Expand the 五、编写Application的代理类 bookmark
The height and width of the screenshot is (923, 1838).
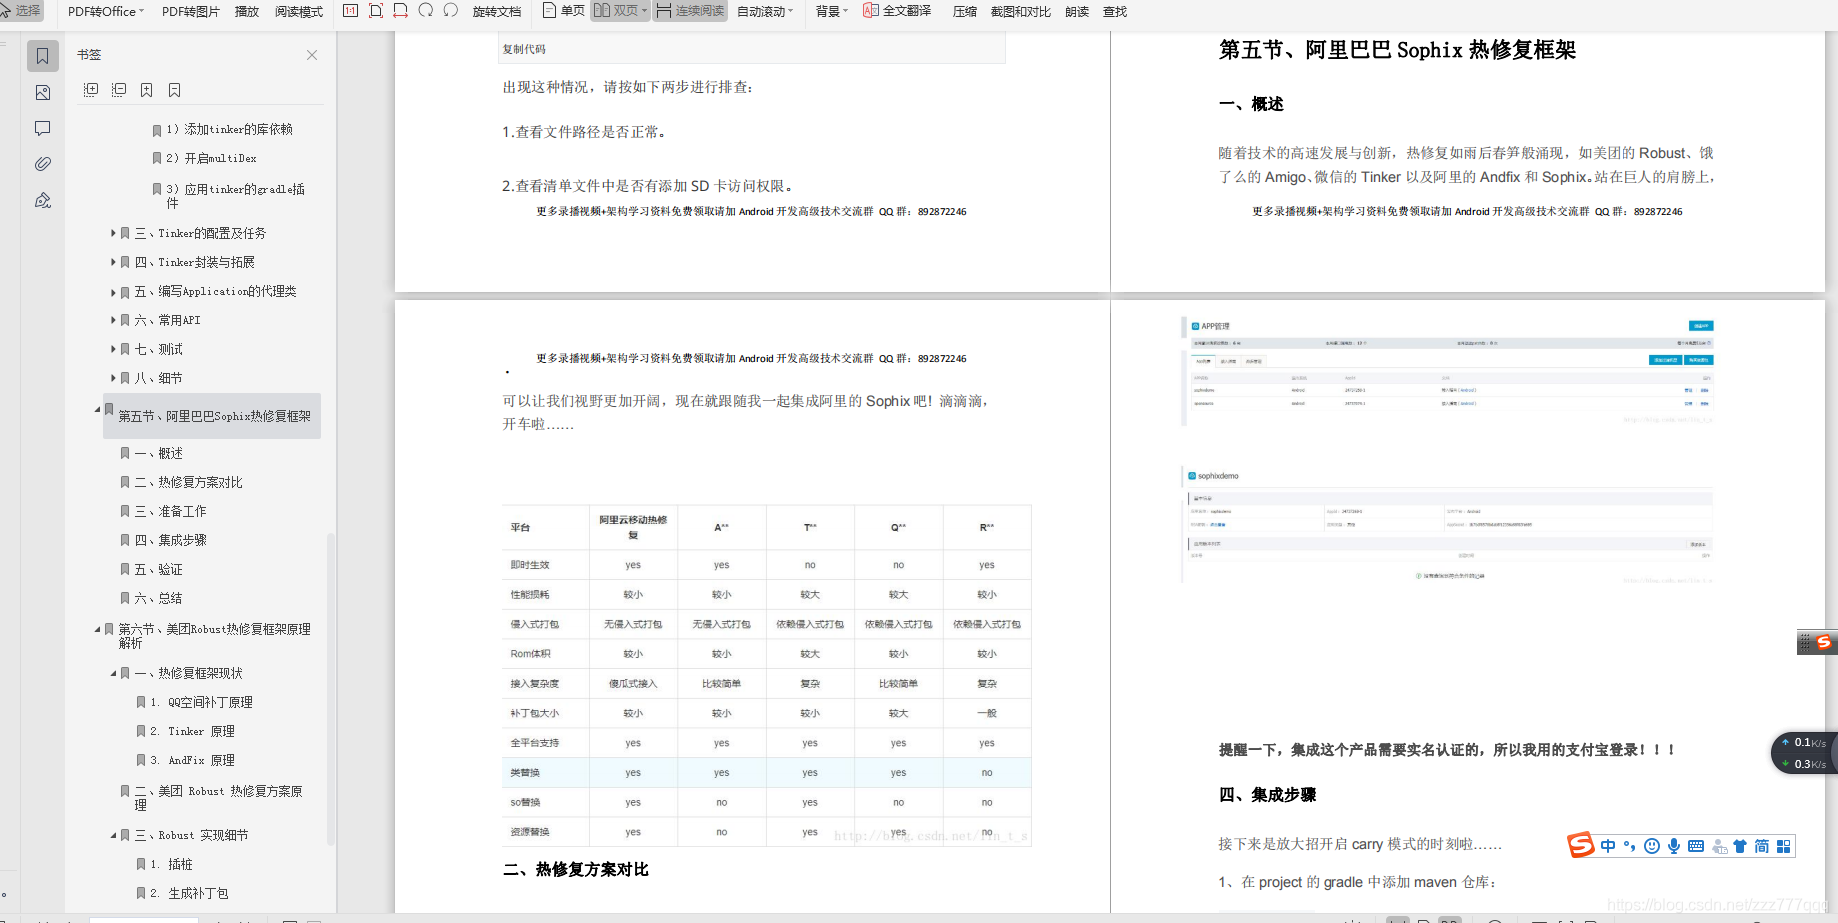(113, 292)
